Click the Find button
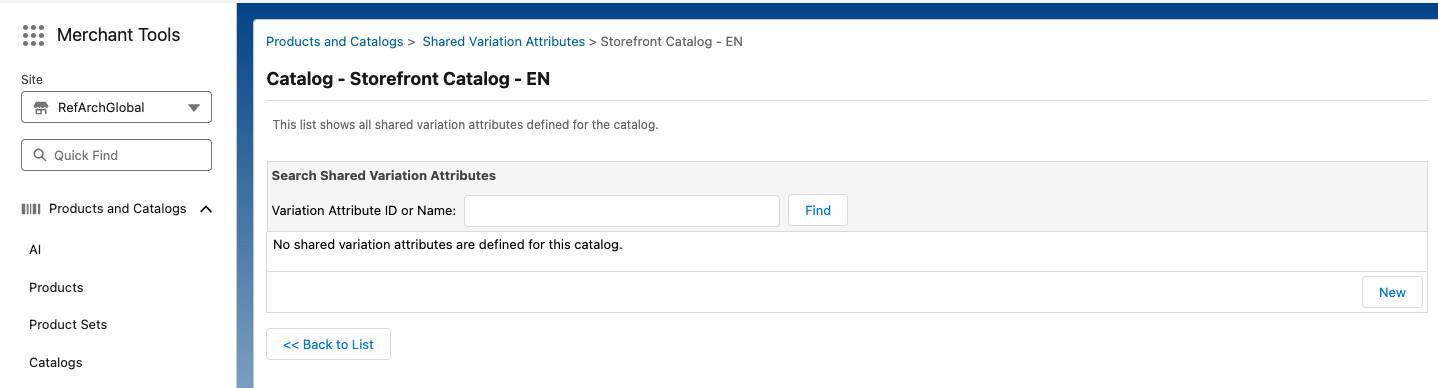This screenshot has width=1438, height=388. coord(818,211)
